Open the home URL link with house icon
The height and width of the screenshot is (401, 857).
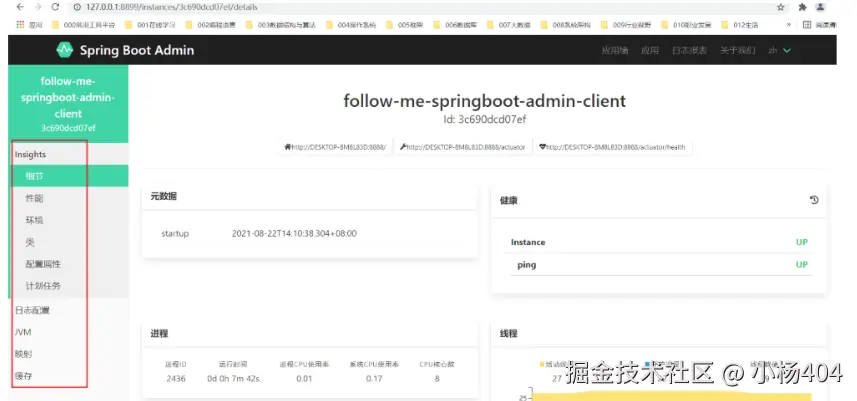coord(335,147)
